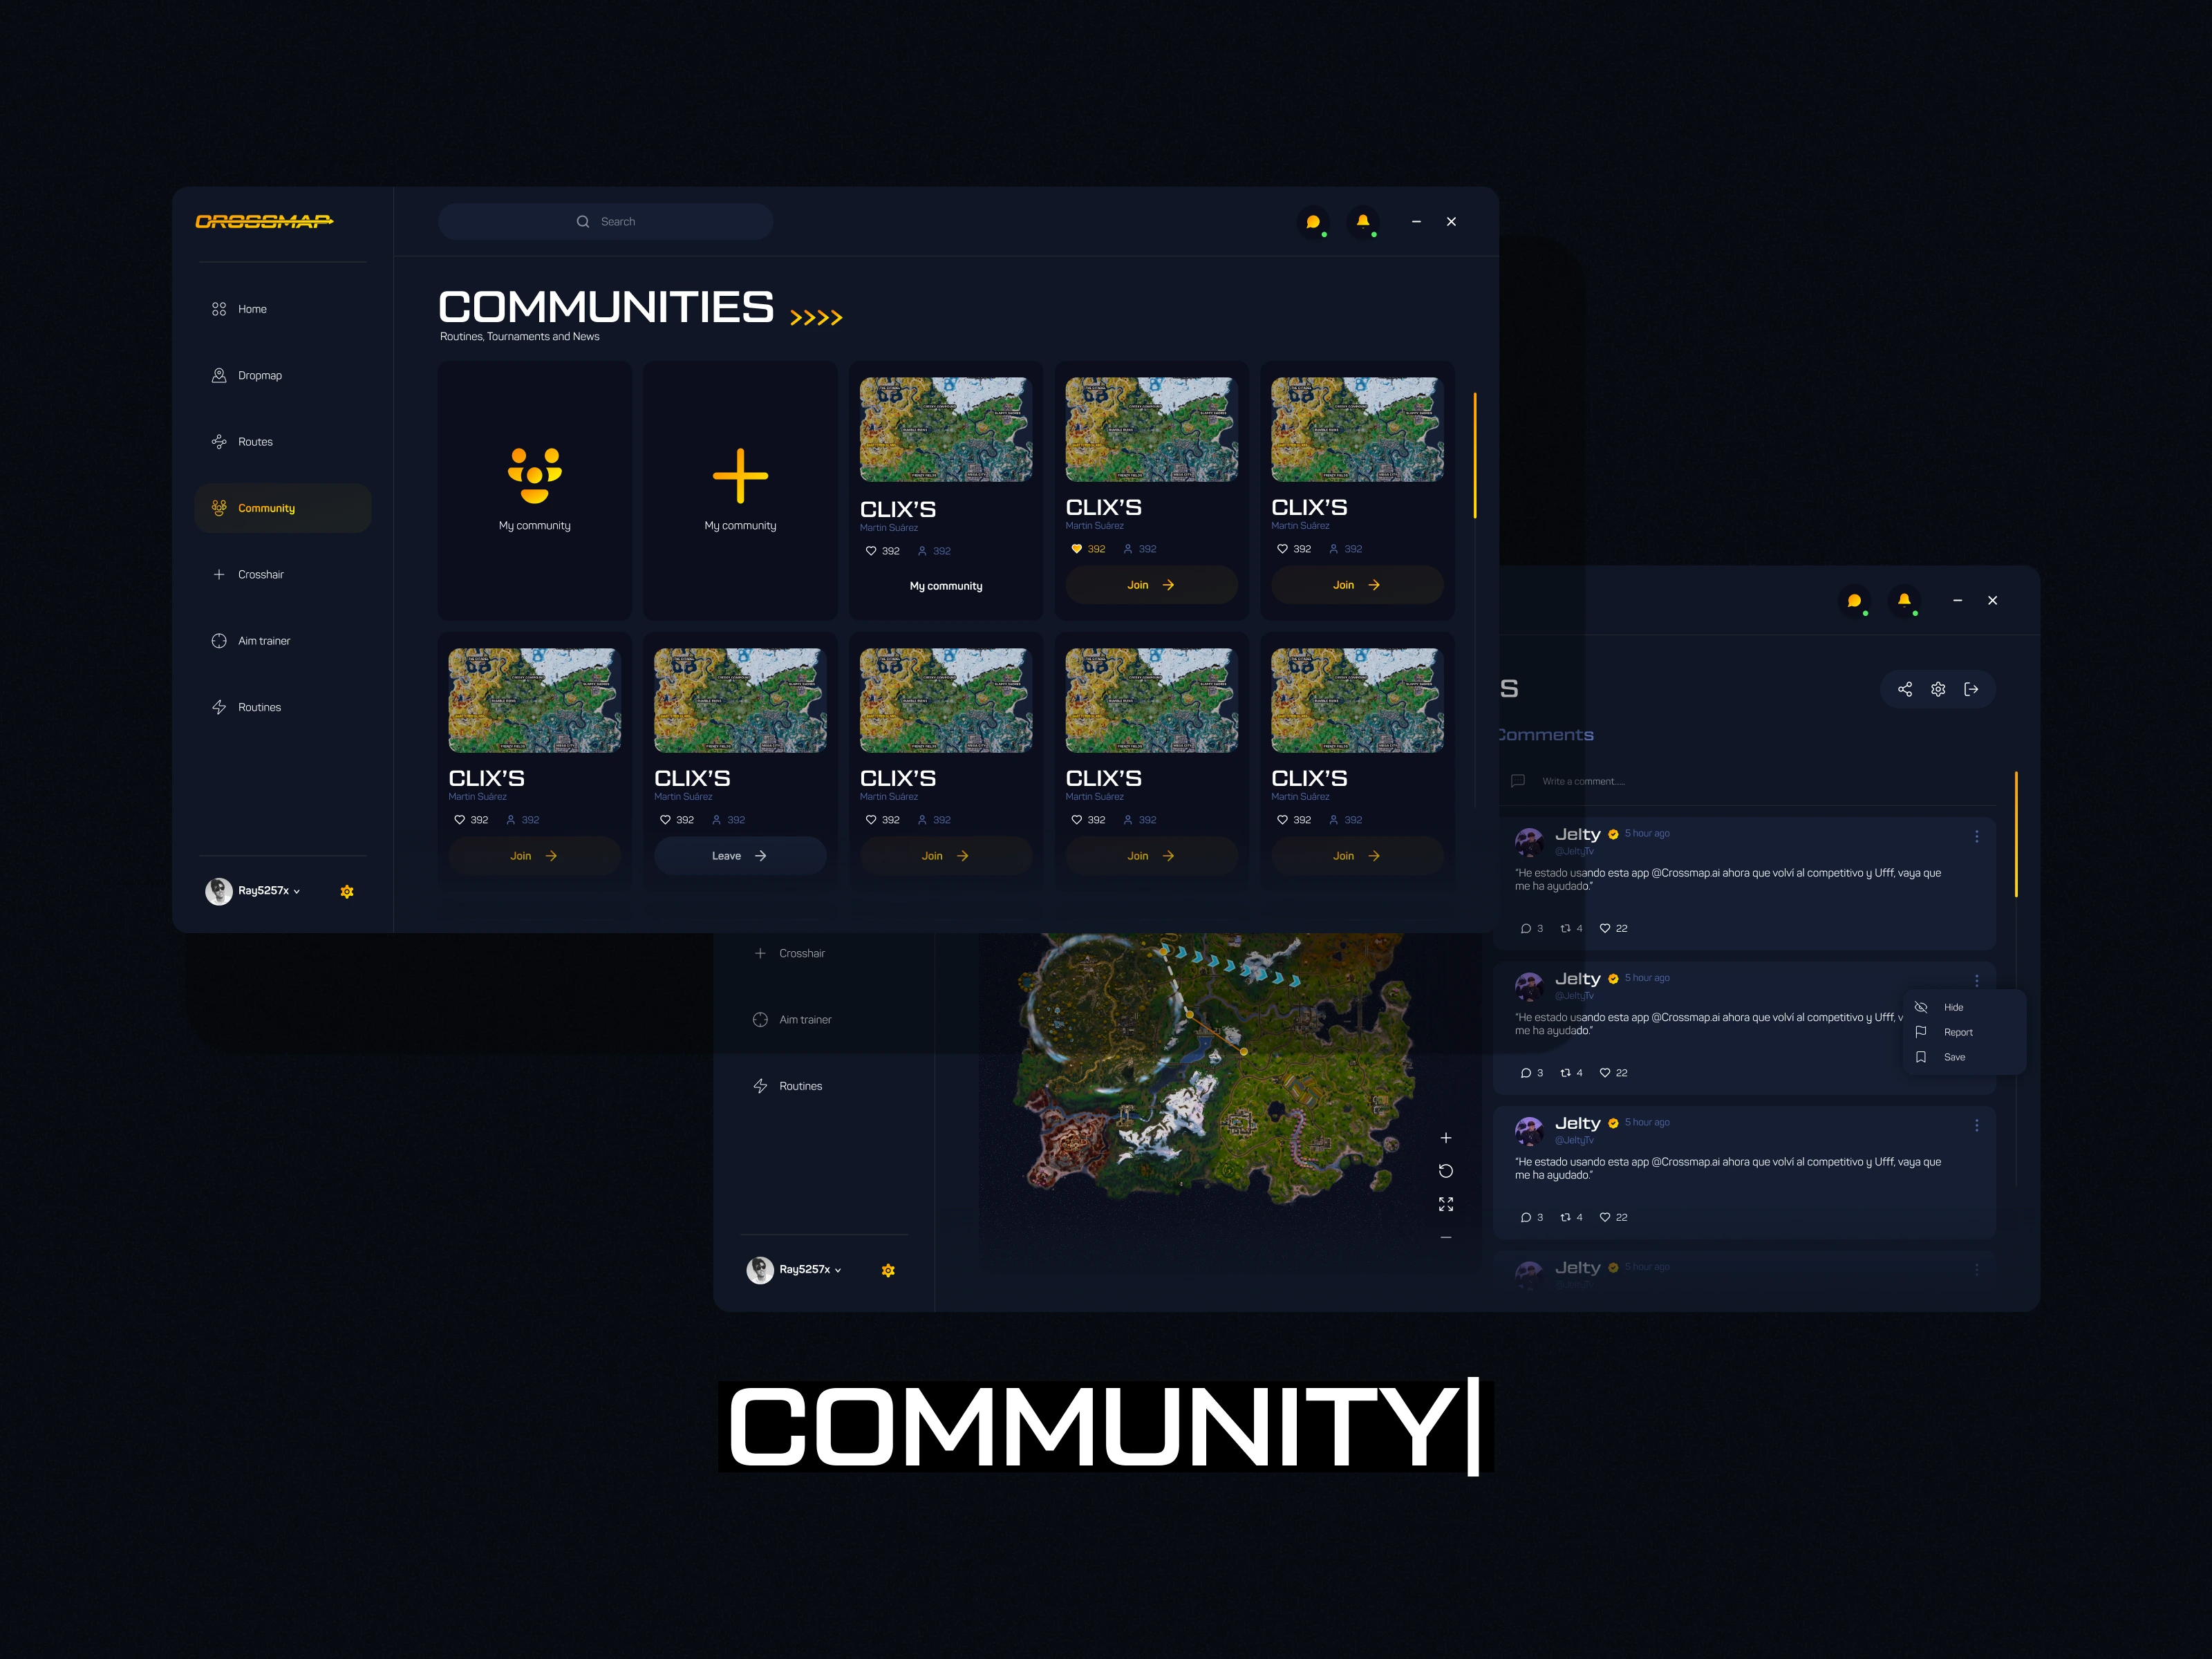This screenshot has width=2212, height=1659.
Task: Click the yellow settings gear beside Ray5257x
Action: [347, 891]
